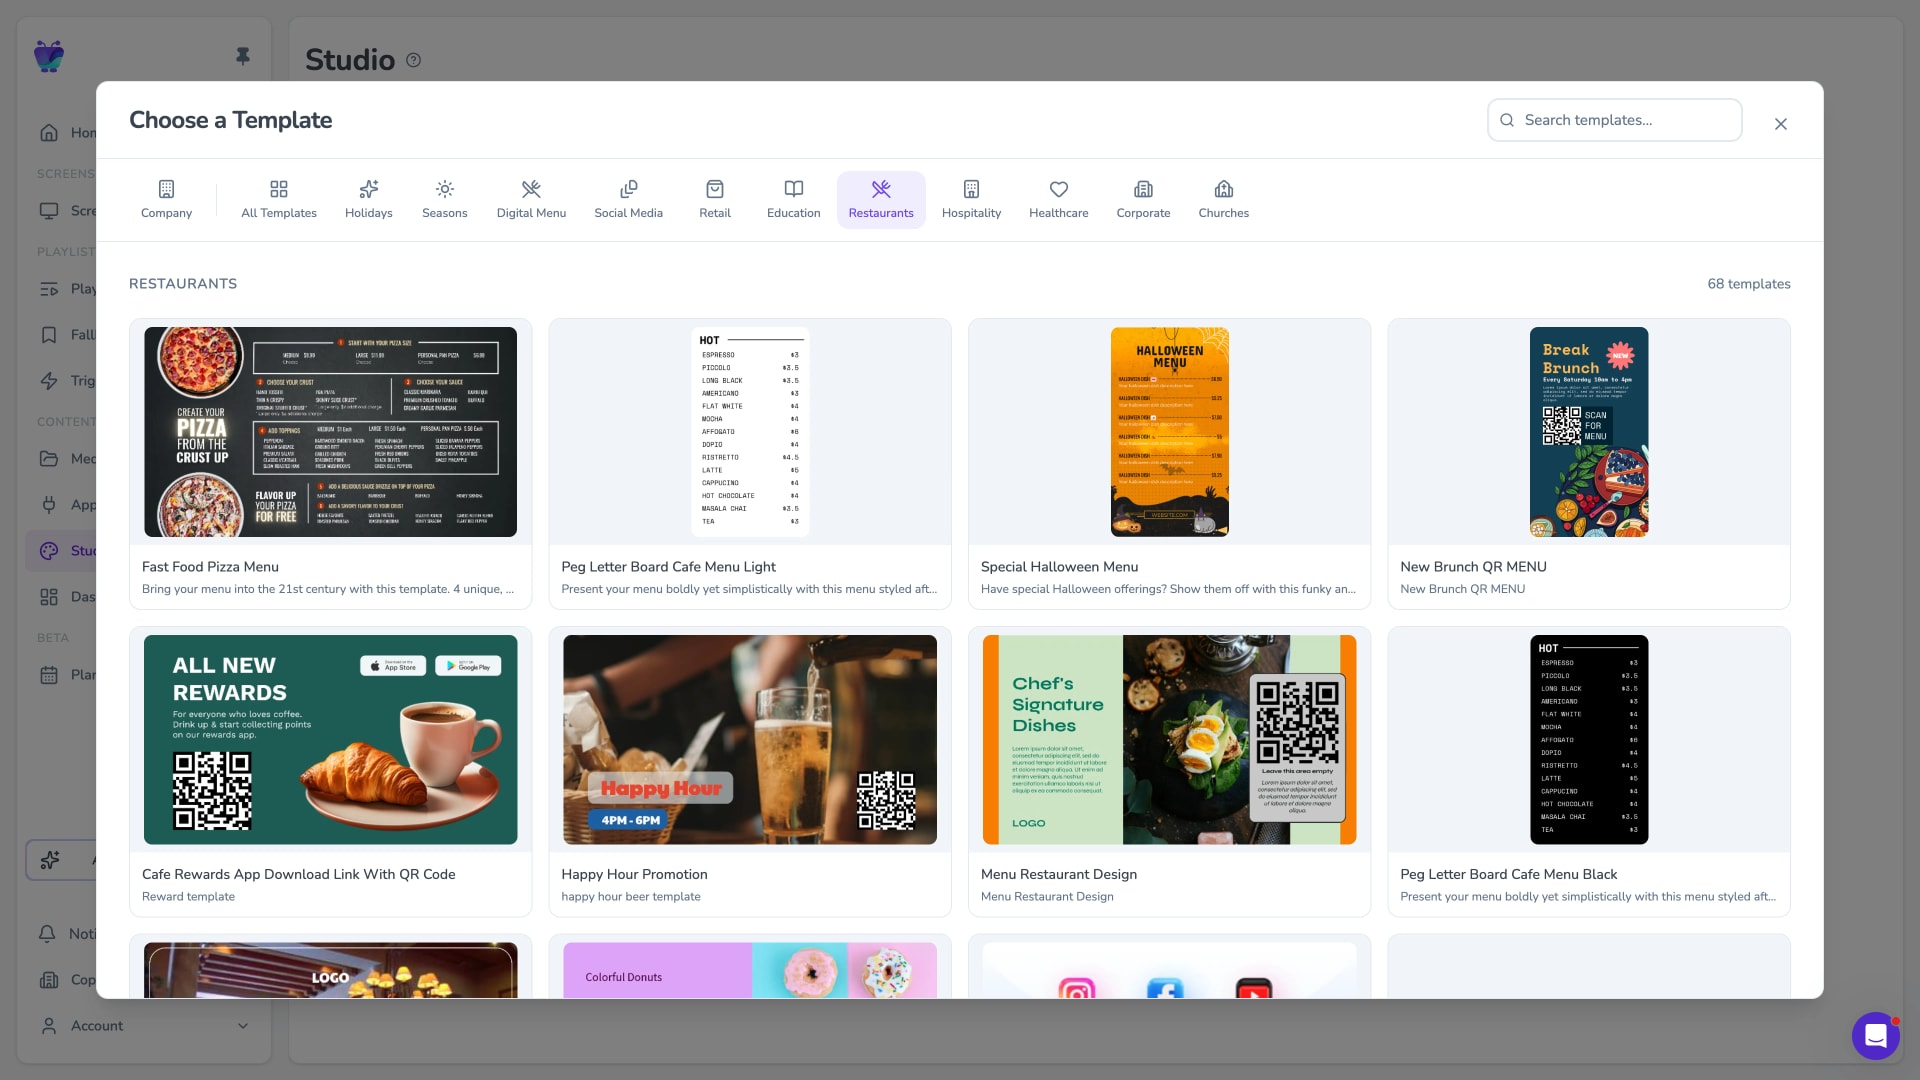
Task: Select Fast Food Pizza Menu thumbnail
Action: tap(331, 432)
